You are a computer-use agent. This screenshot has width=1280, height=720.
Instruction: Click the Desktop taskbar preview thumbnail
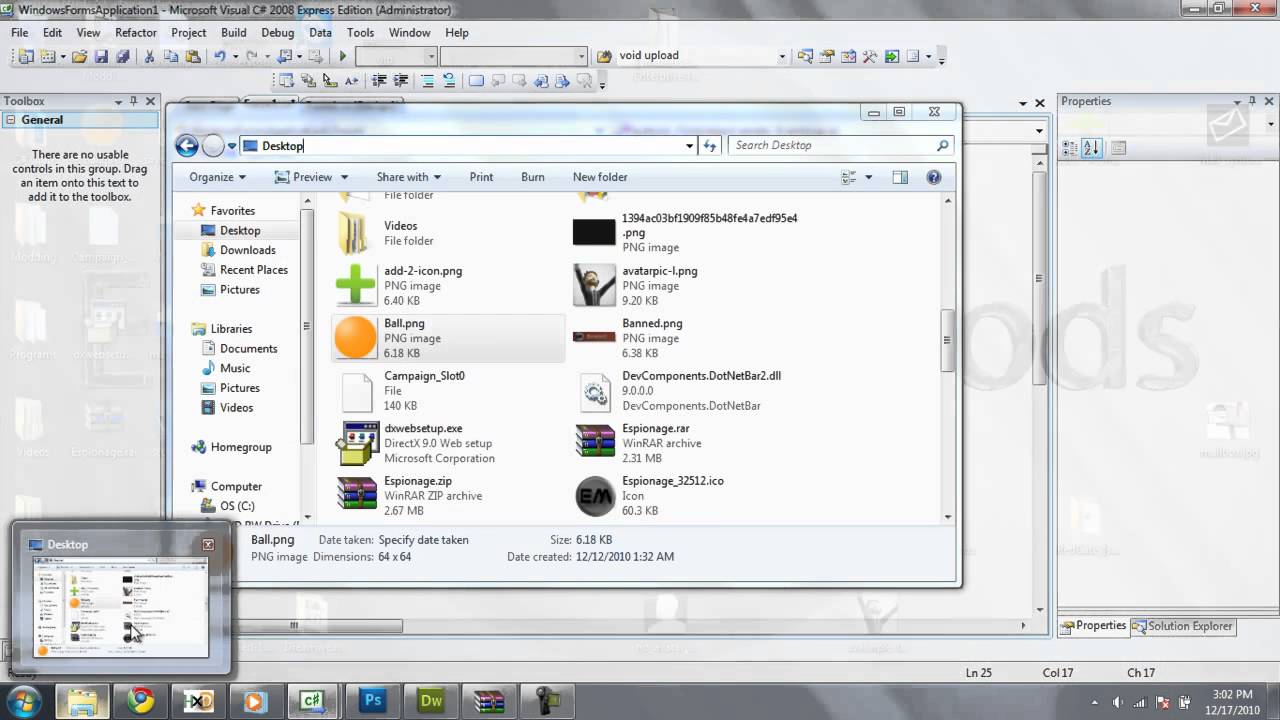pos(119,607)
